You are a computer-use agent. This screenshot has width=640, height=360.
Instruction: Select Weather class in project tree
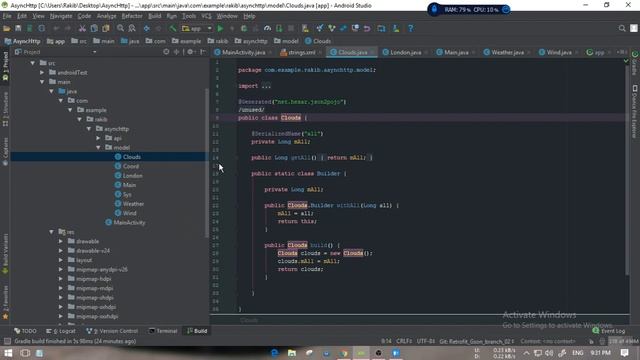133,204
